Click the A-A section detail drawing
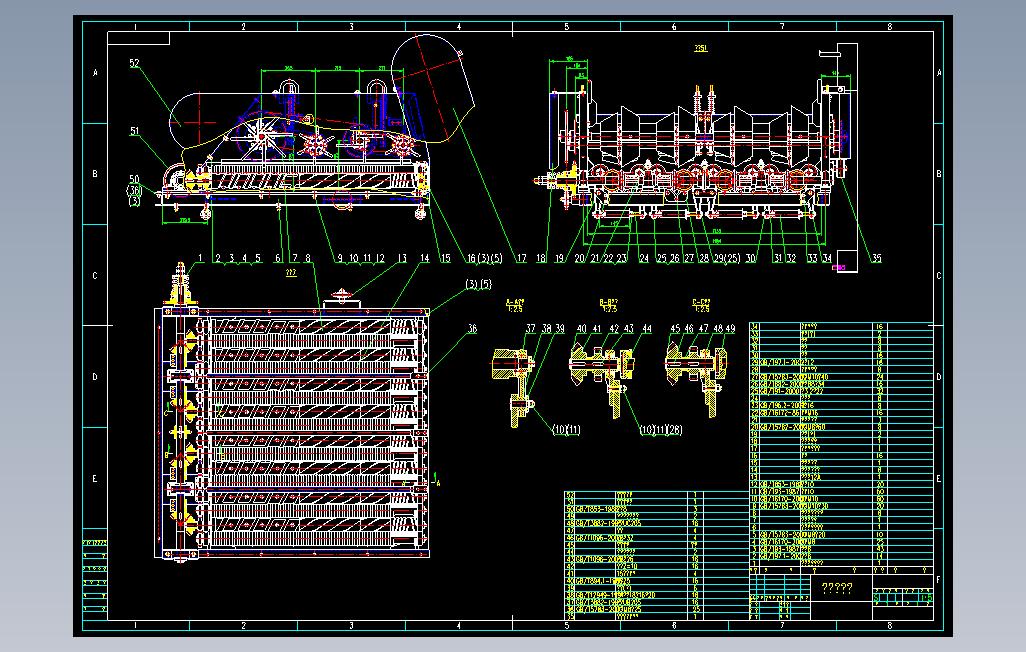The width and height of the screenshot is (1026, 652). point(516,388)
